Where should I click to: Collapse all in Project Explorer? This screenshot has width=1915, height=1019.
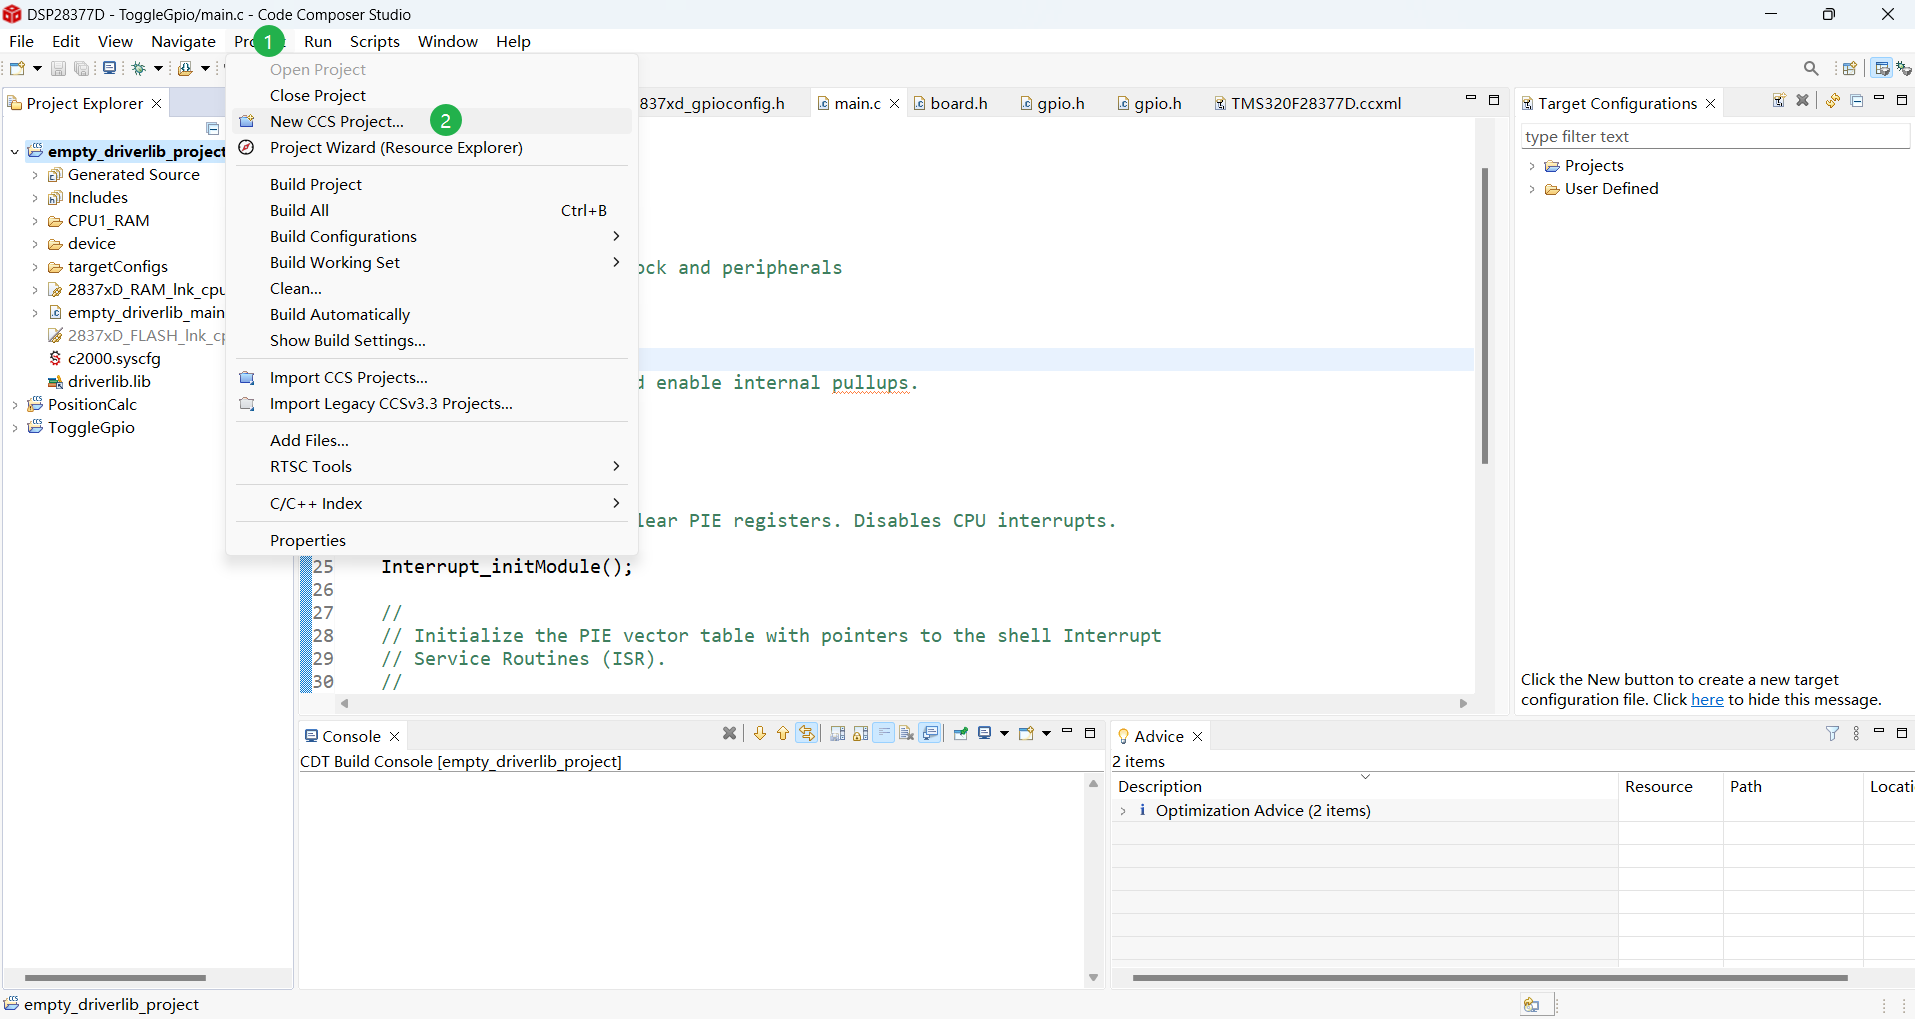point(212,129)
